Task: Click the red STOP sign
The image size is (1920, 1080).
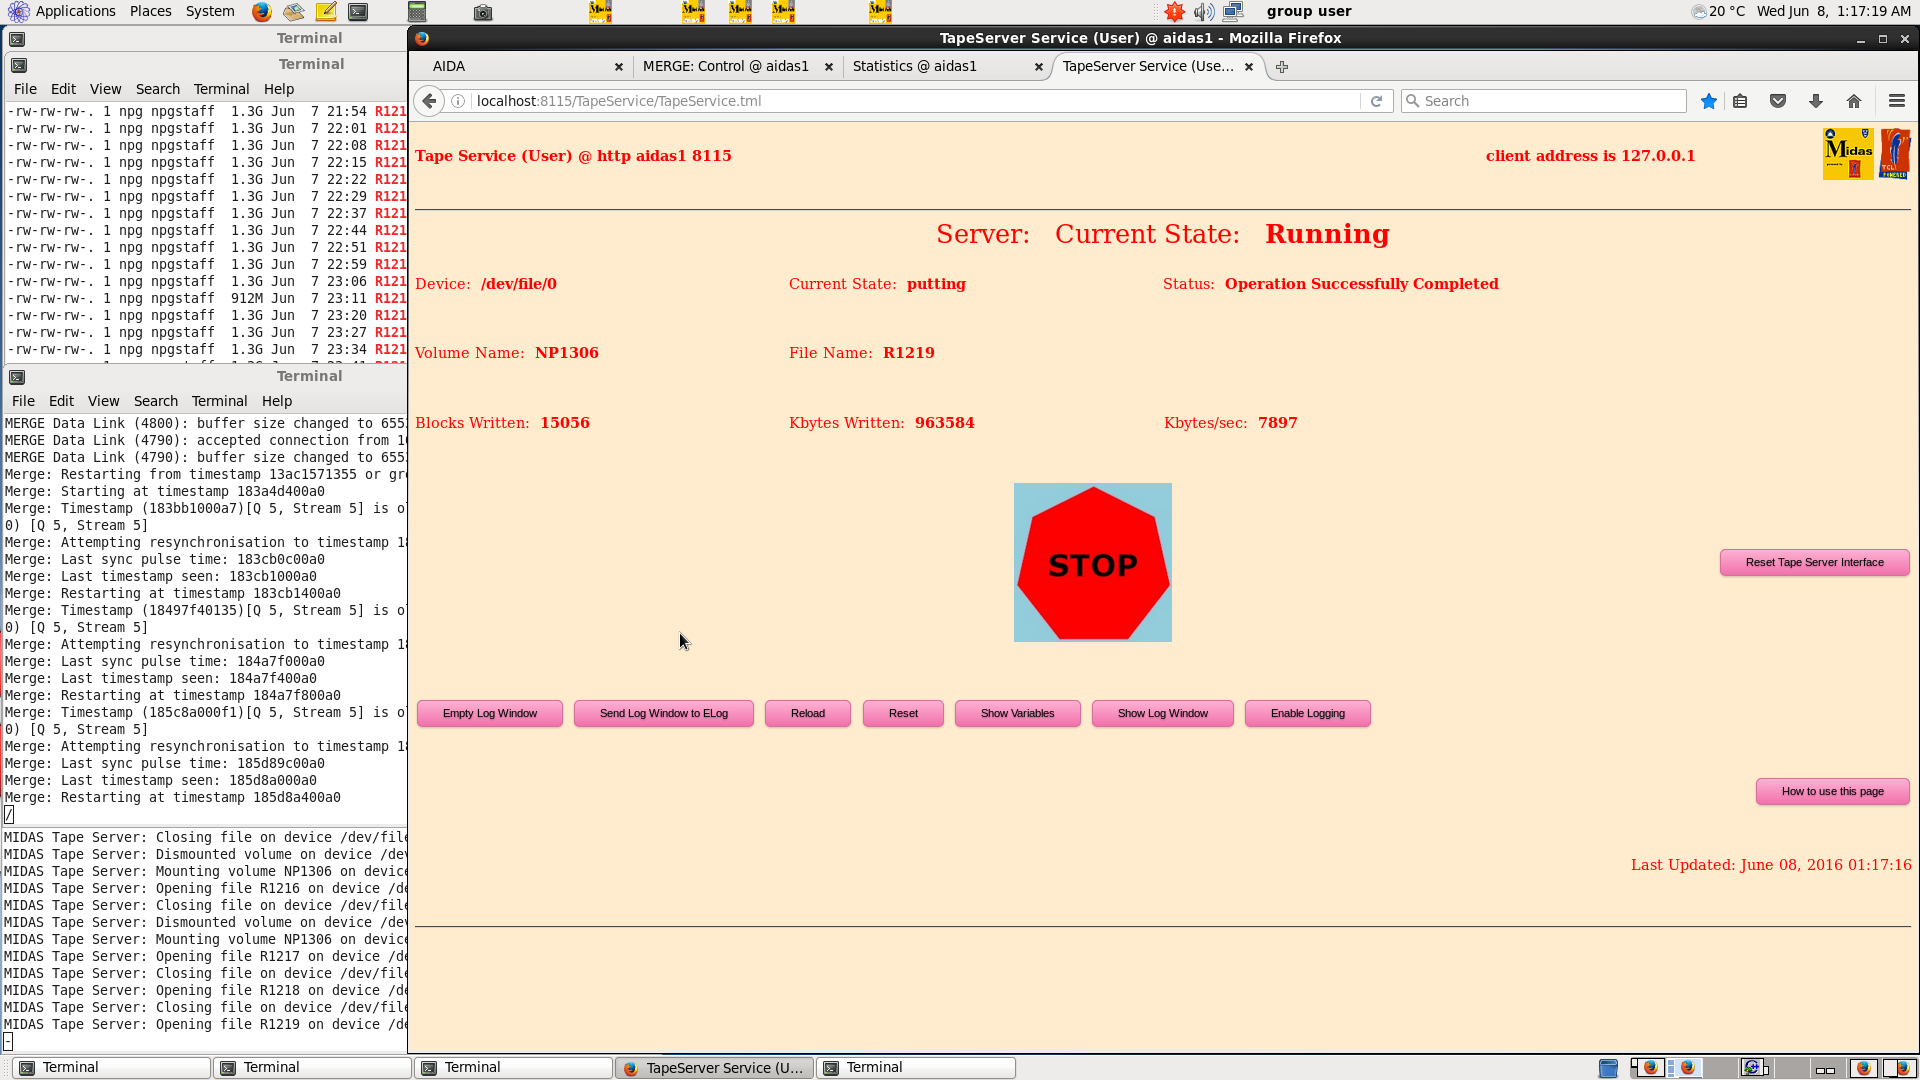Action: tap(1092, 563)
